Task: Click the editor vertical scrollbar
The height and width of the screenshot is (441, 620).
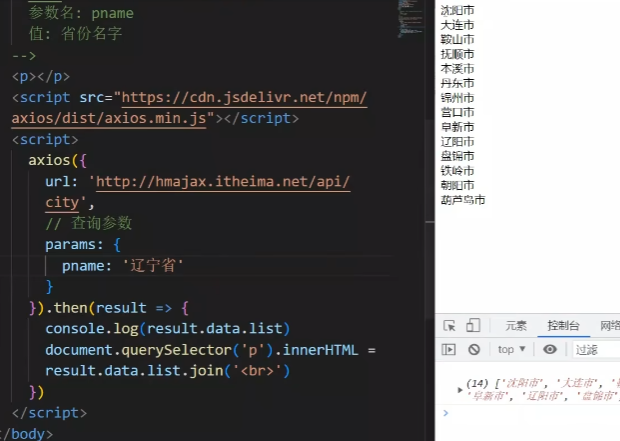Action: (429, 220)
